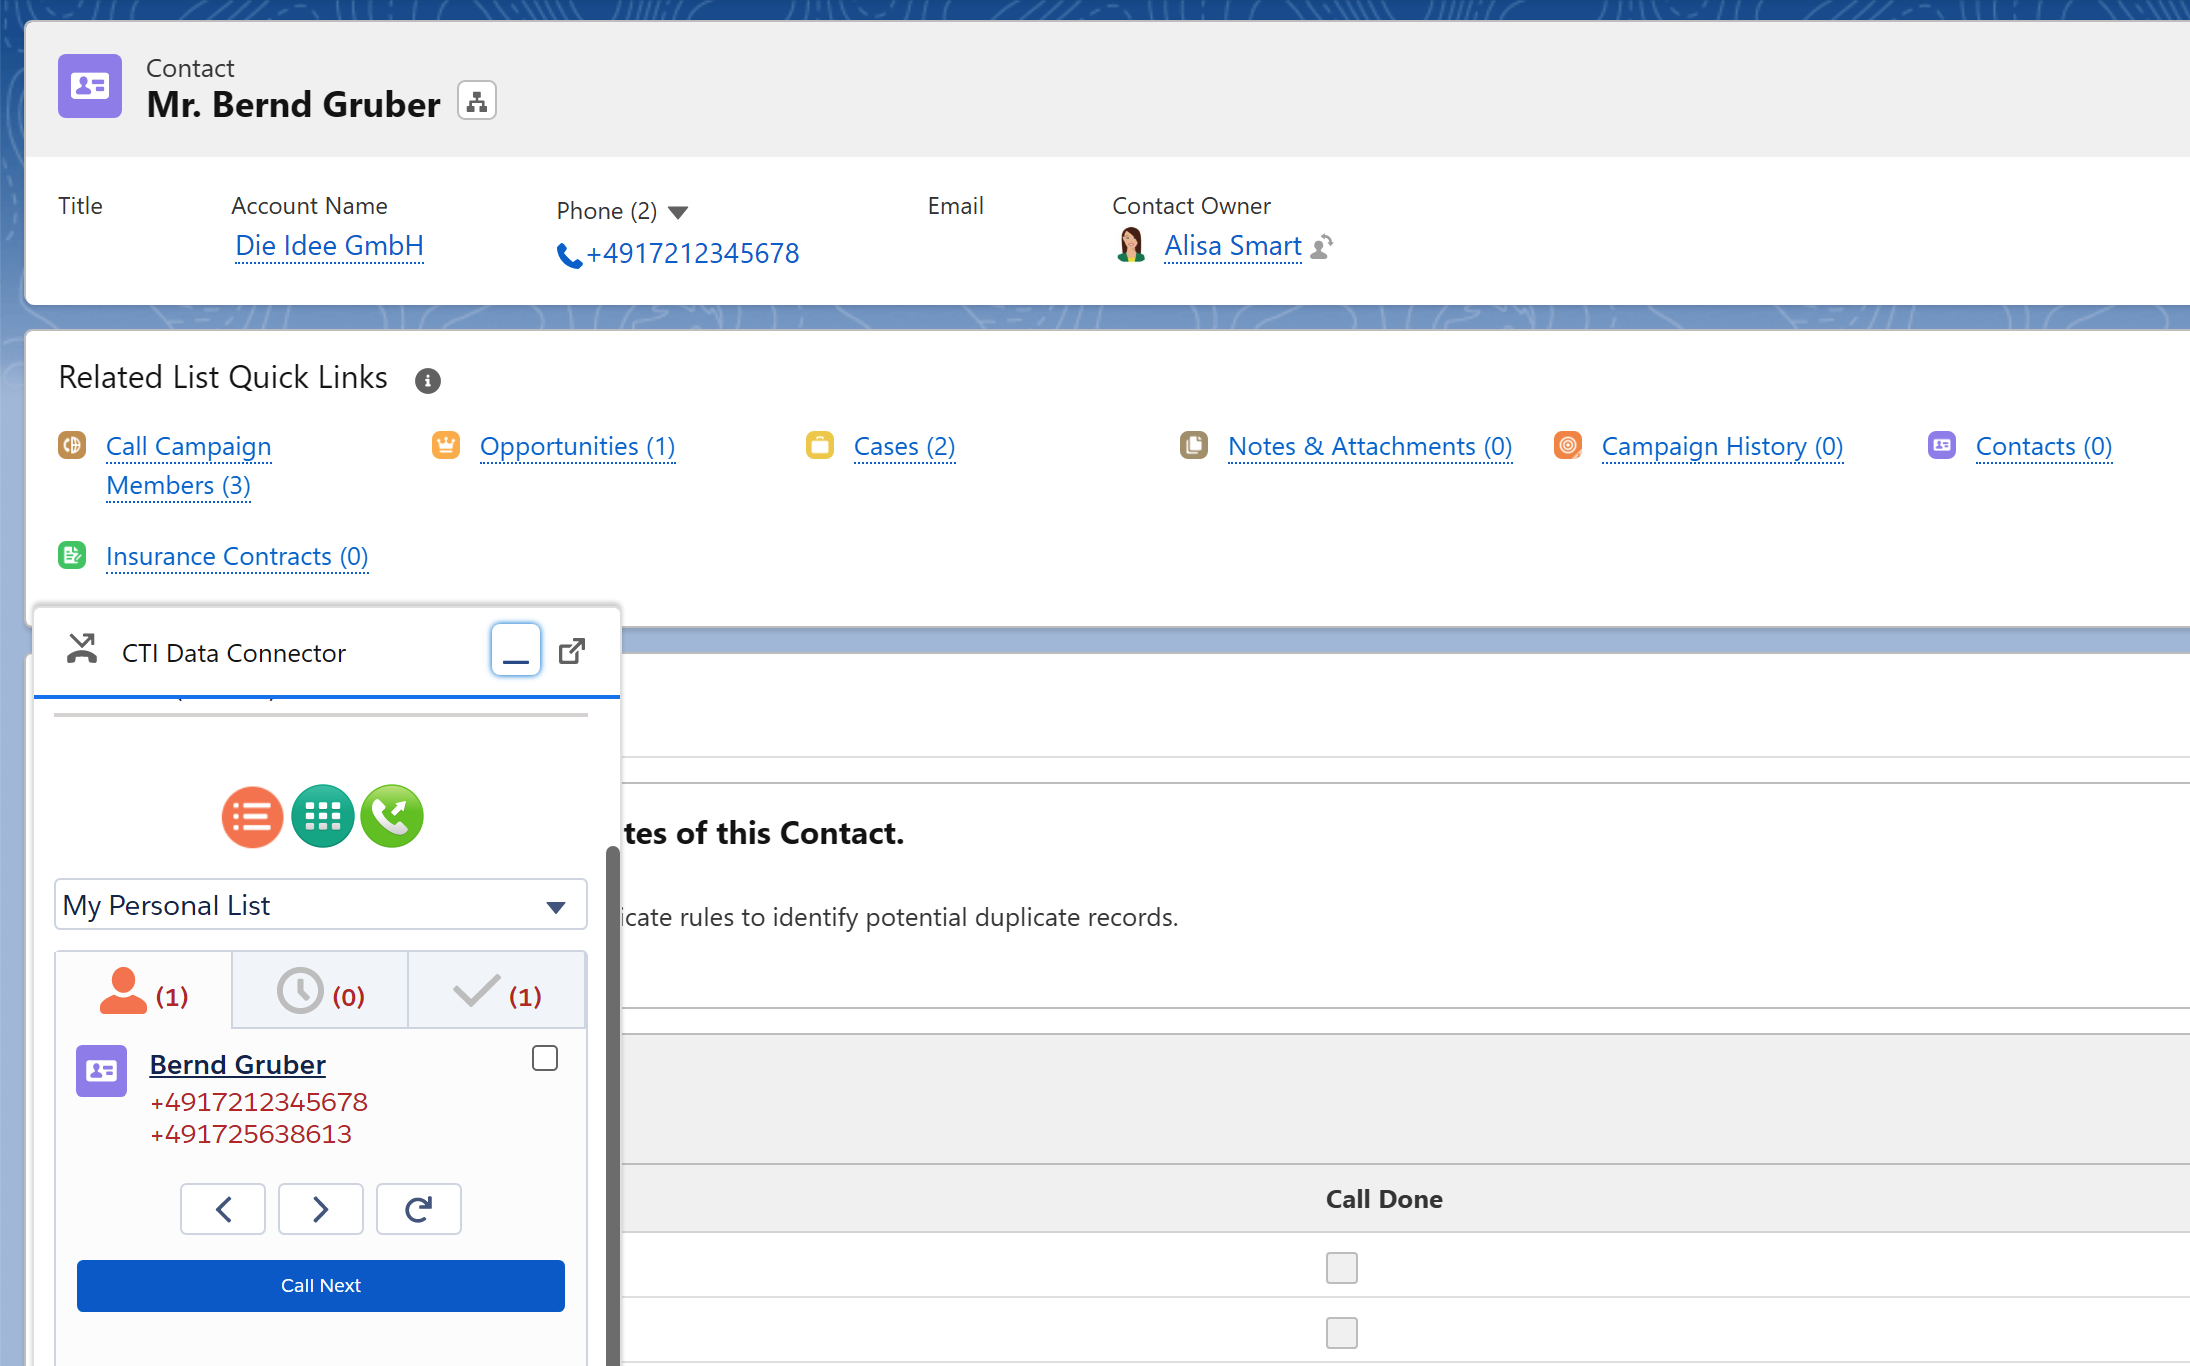This screenshot has height=1366, width=2190.
Task: Click the phone handset icon next to +4917212345678
Action: tap(569, 256)
